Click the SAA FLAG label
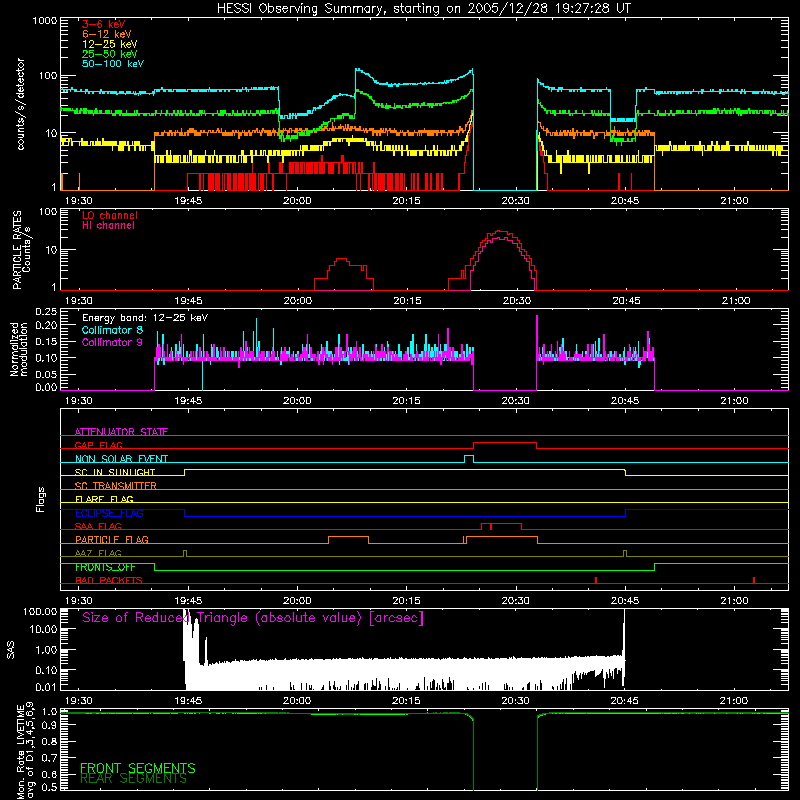Image resolution: width=800 pixels, height=800 pixels. pyautogui.click(x=98, y=527)
